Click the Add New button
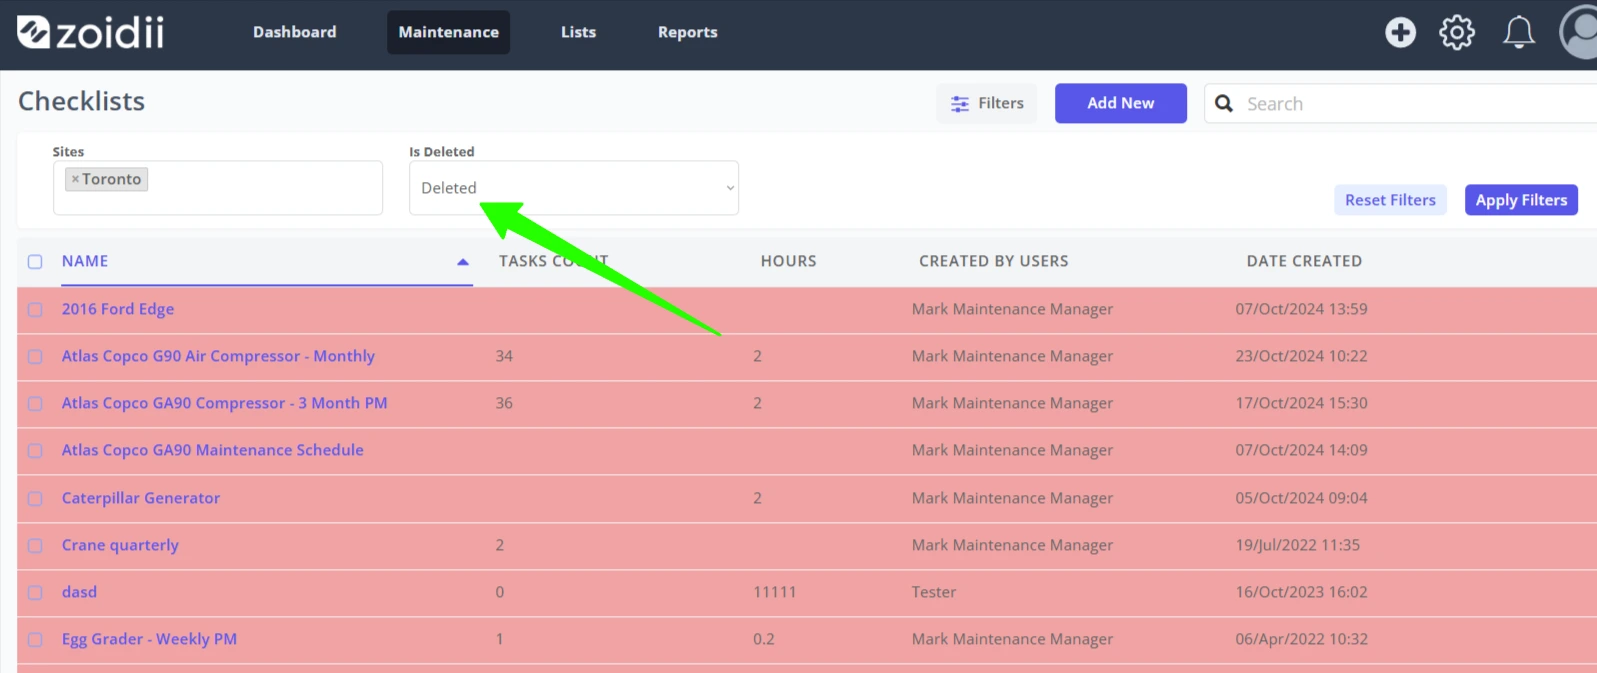Viewport: 1597px width, 673px height. [1121, 103]
